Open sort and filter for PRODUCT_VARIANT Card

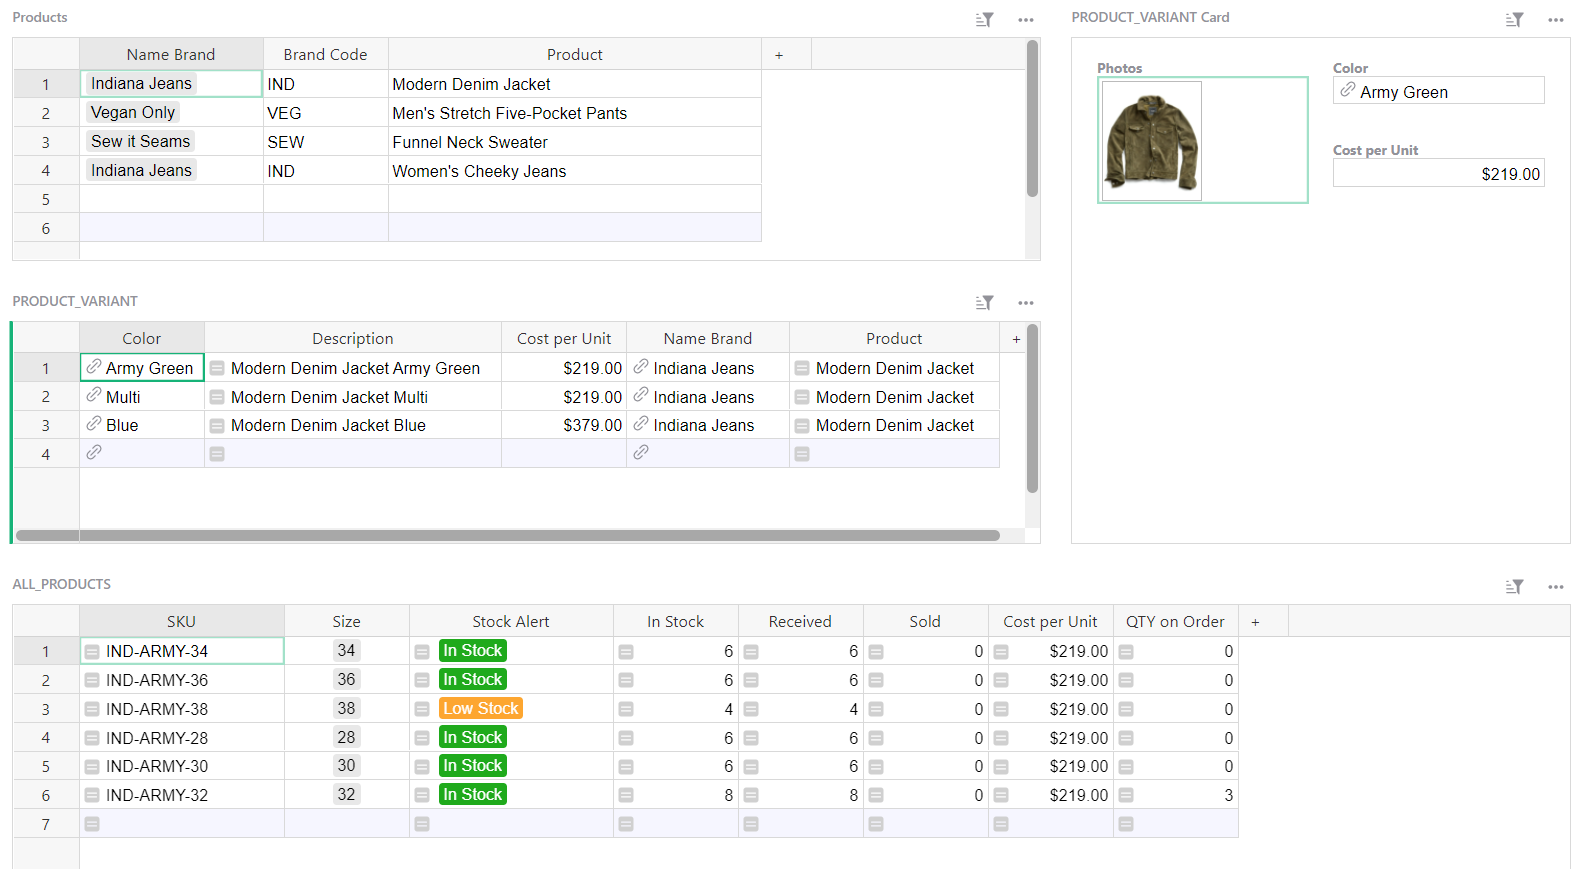(x=1515, y=20)
